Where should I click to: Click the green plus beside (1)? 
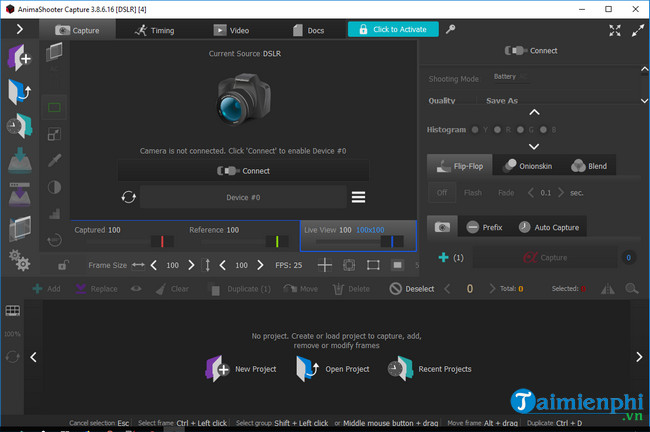click(x=443, y=257)
